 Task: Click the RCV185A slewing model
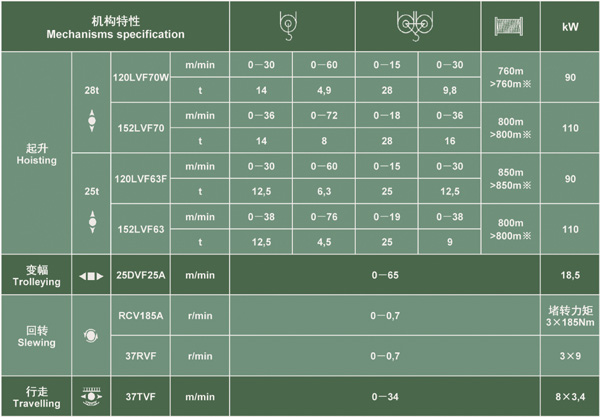point(140,316)
